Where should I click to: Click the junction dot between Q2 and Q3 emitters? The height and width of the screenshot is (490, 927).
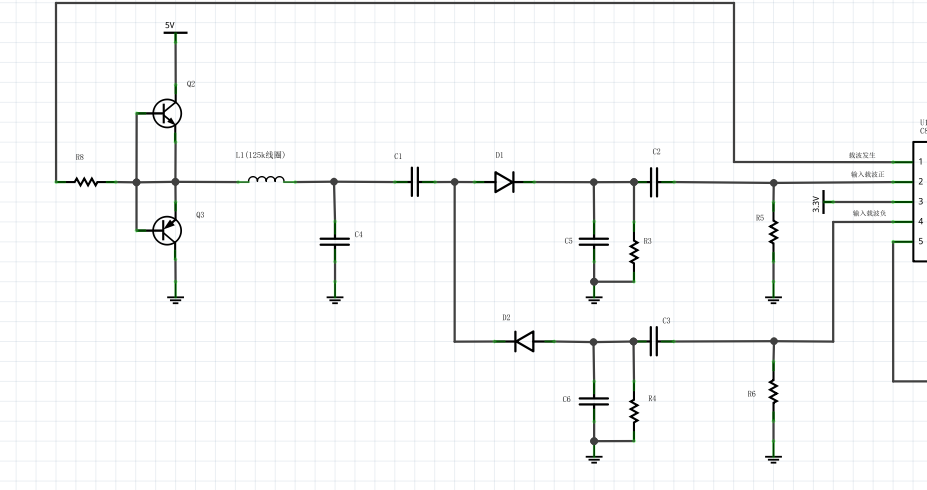click(175, 182)
